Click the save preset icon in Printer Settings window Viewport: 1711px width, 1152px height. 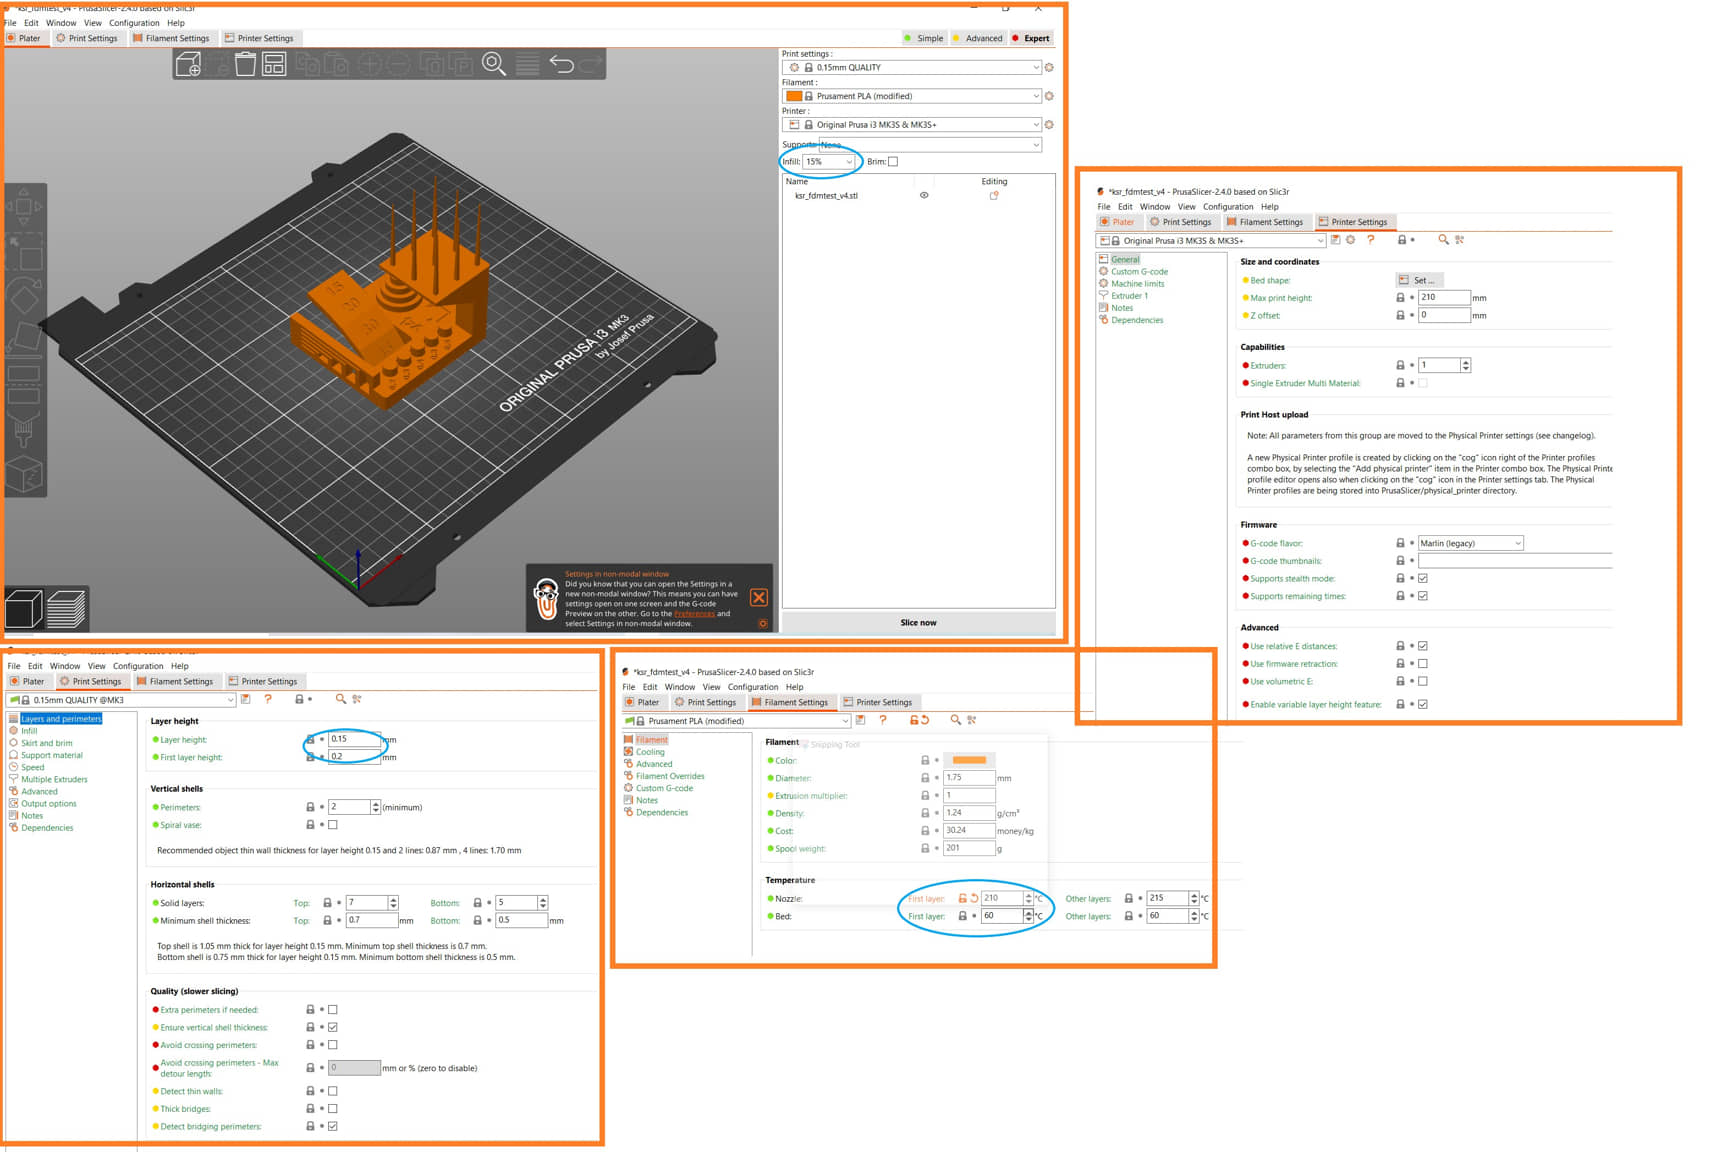tap(1335, 240)
